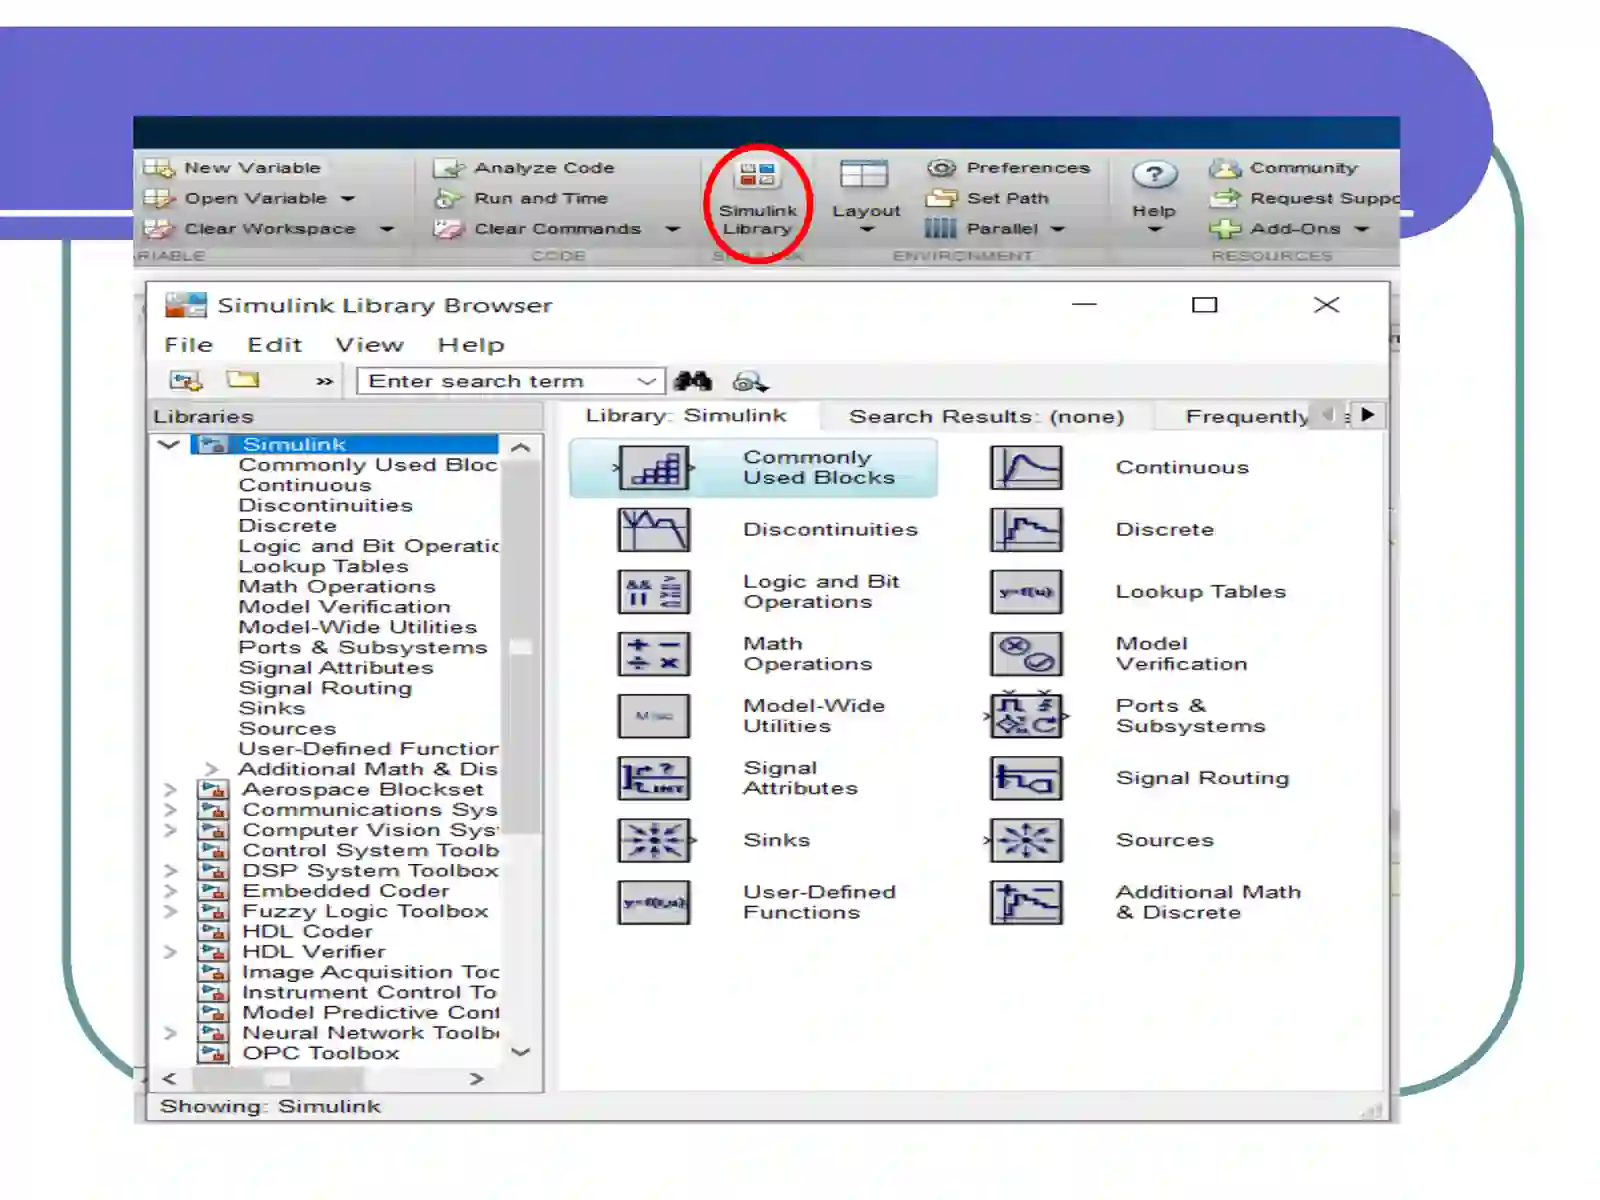Click the binoculars search icon
Viewport: 1600px width, 1200px height.
coord(693,381)
